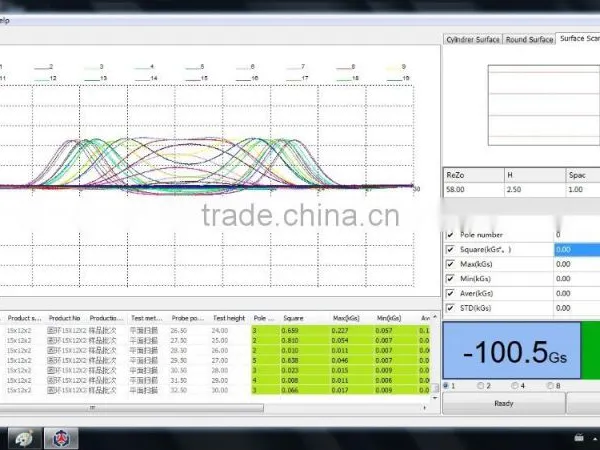600x450 pixels.
Task: Click the red-blue tester app taskbar icon
Action: tap(61, 438)
